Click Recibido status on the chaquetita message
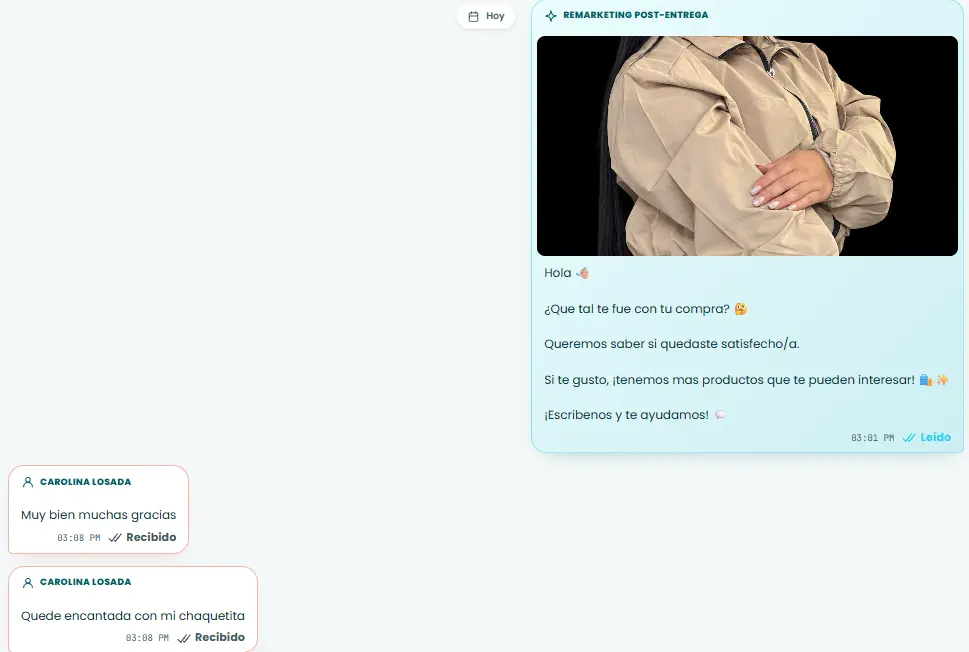Screen dimensions: 969x652 pyautogui.click(x=219, y=637)
